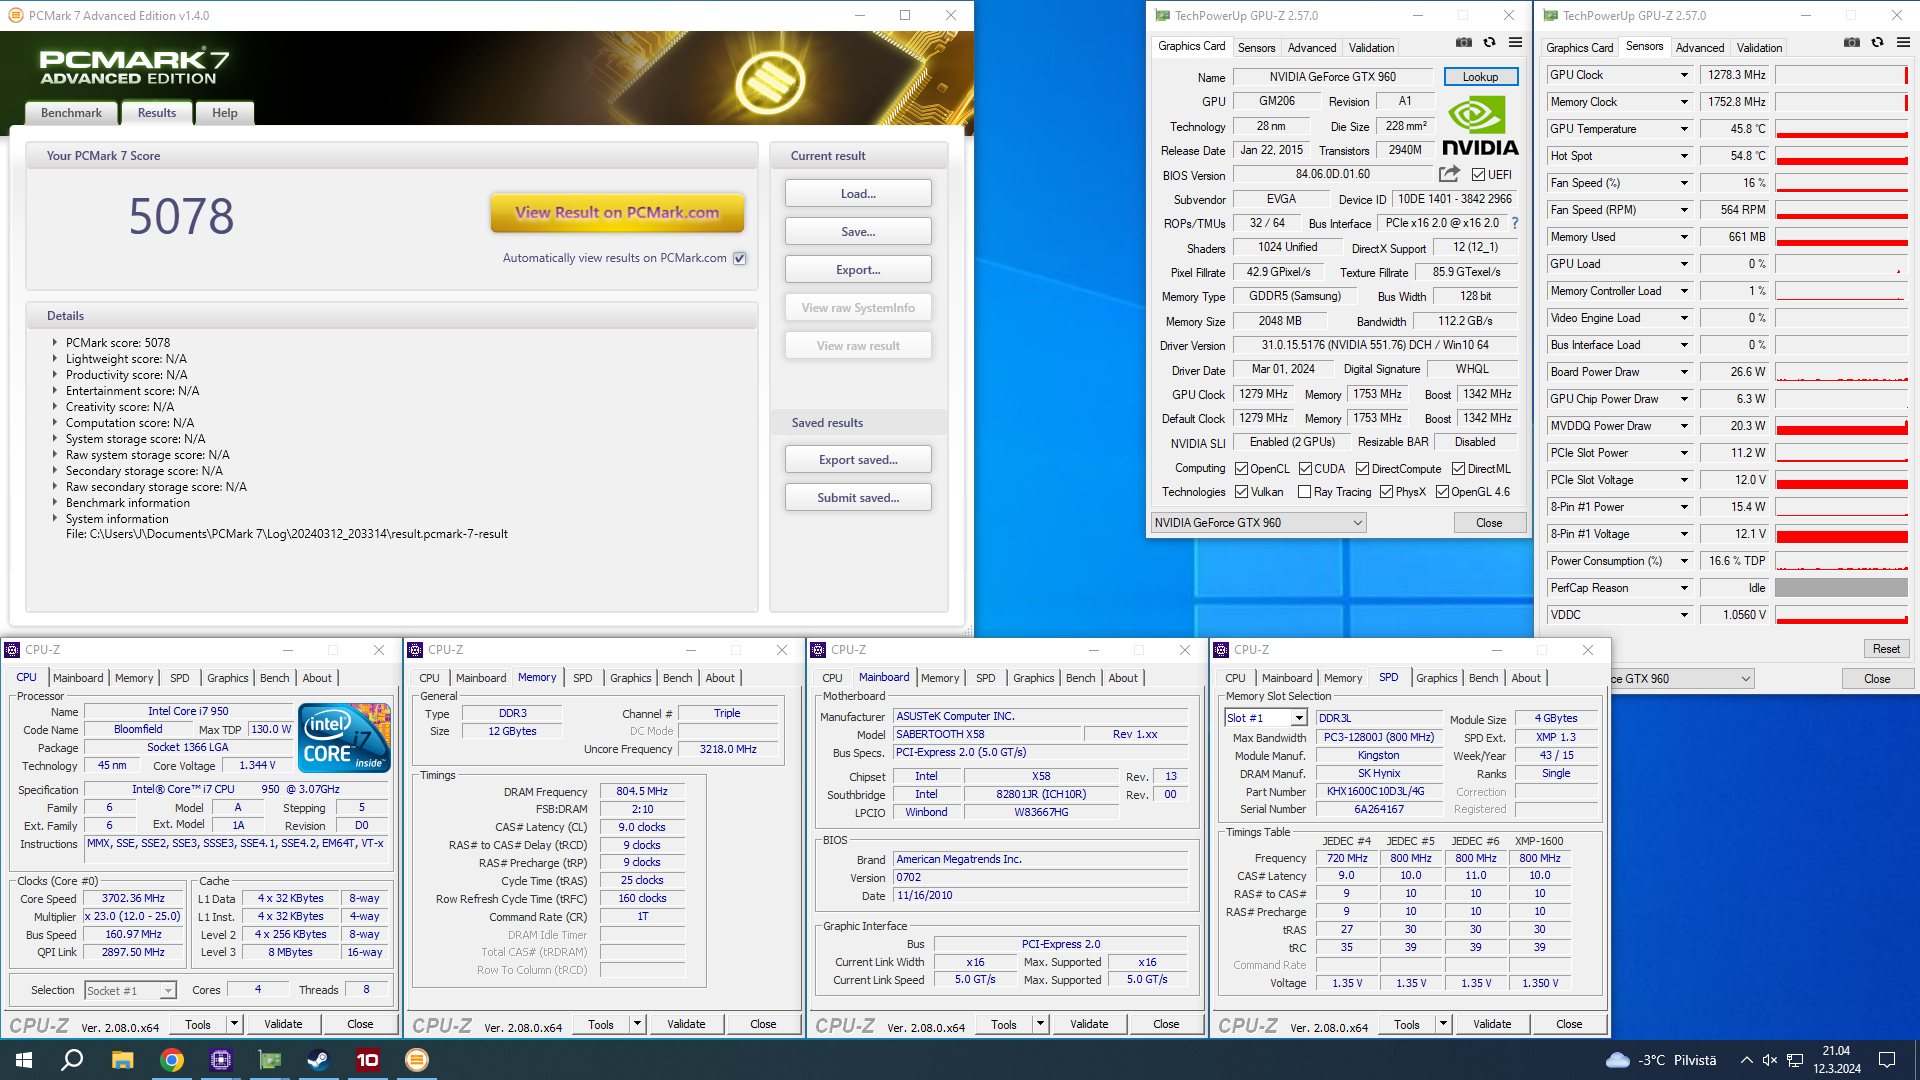Click the Bus Interface question mark help
This screenshot has width=1920, height=1080.
[1515, 223]
